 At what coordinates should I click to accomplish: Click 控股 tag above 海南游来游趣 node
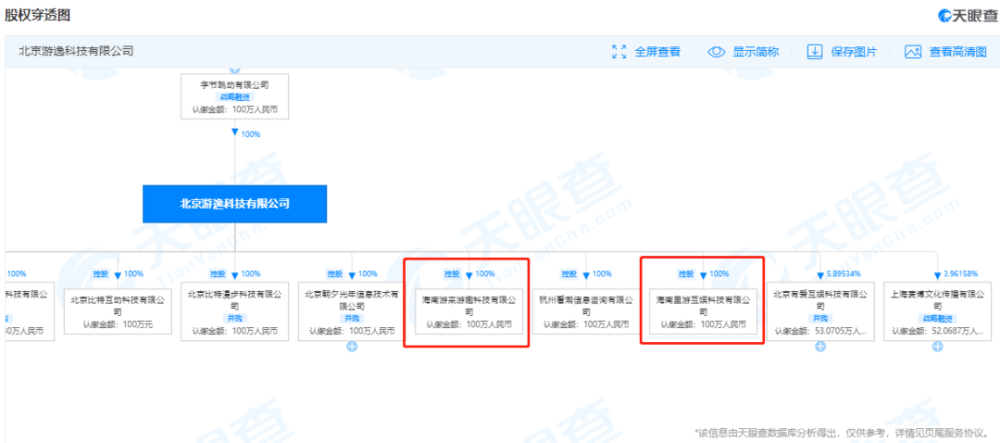point(452,273)
